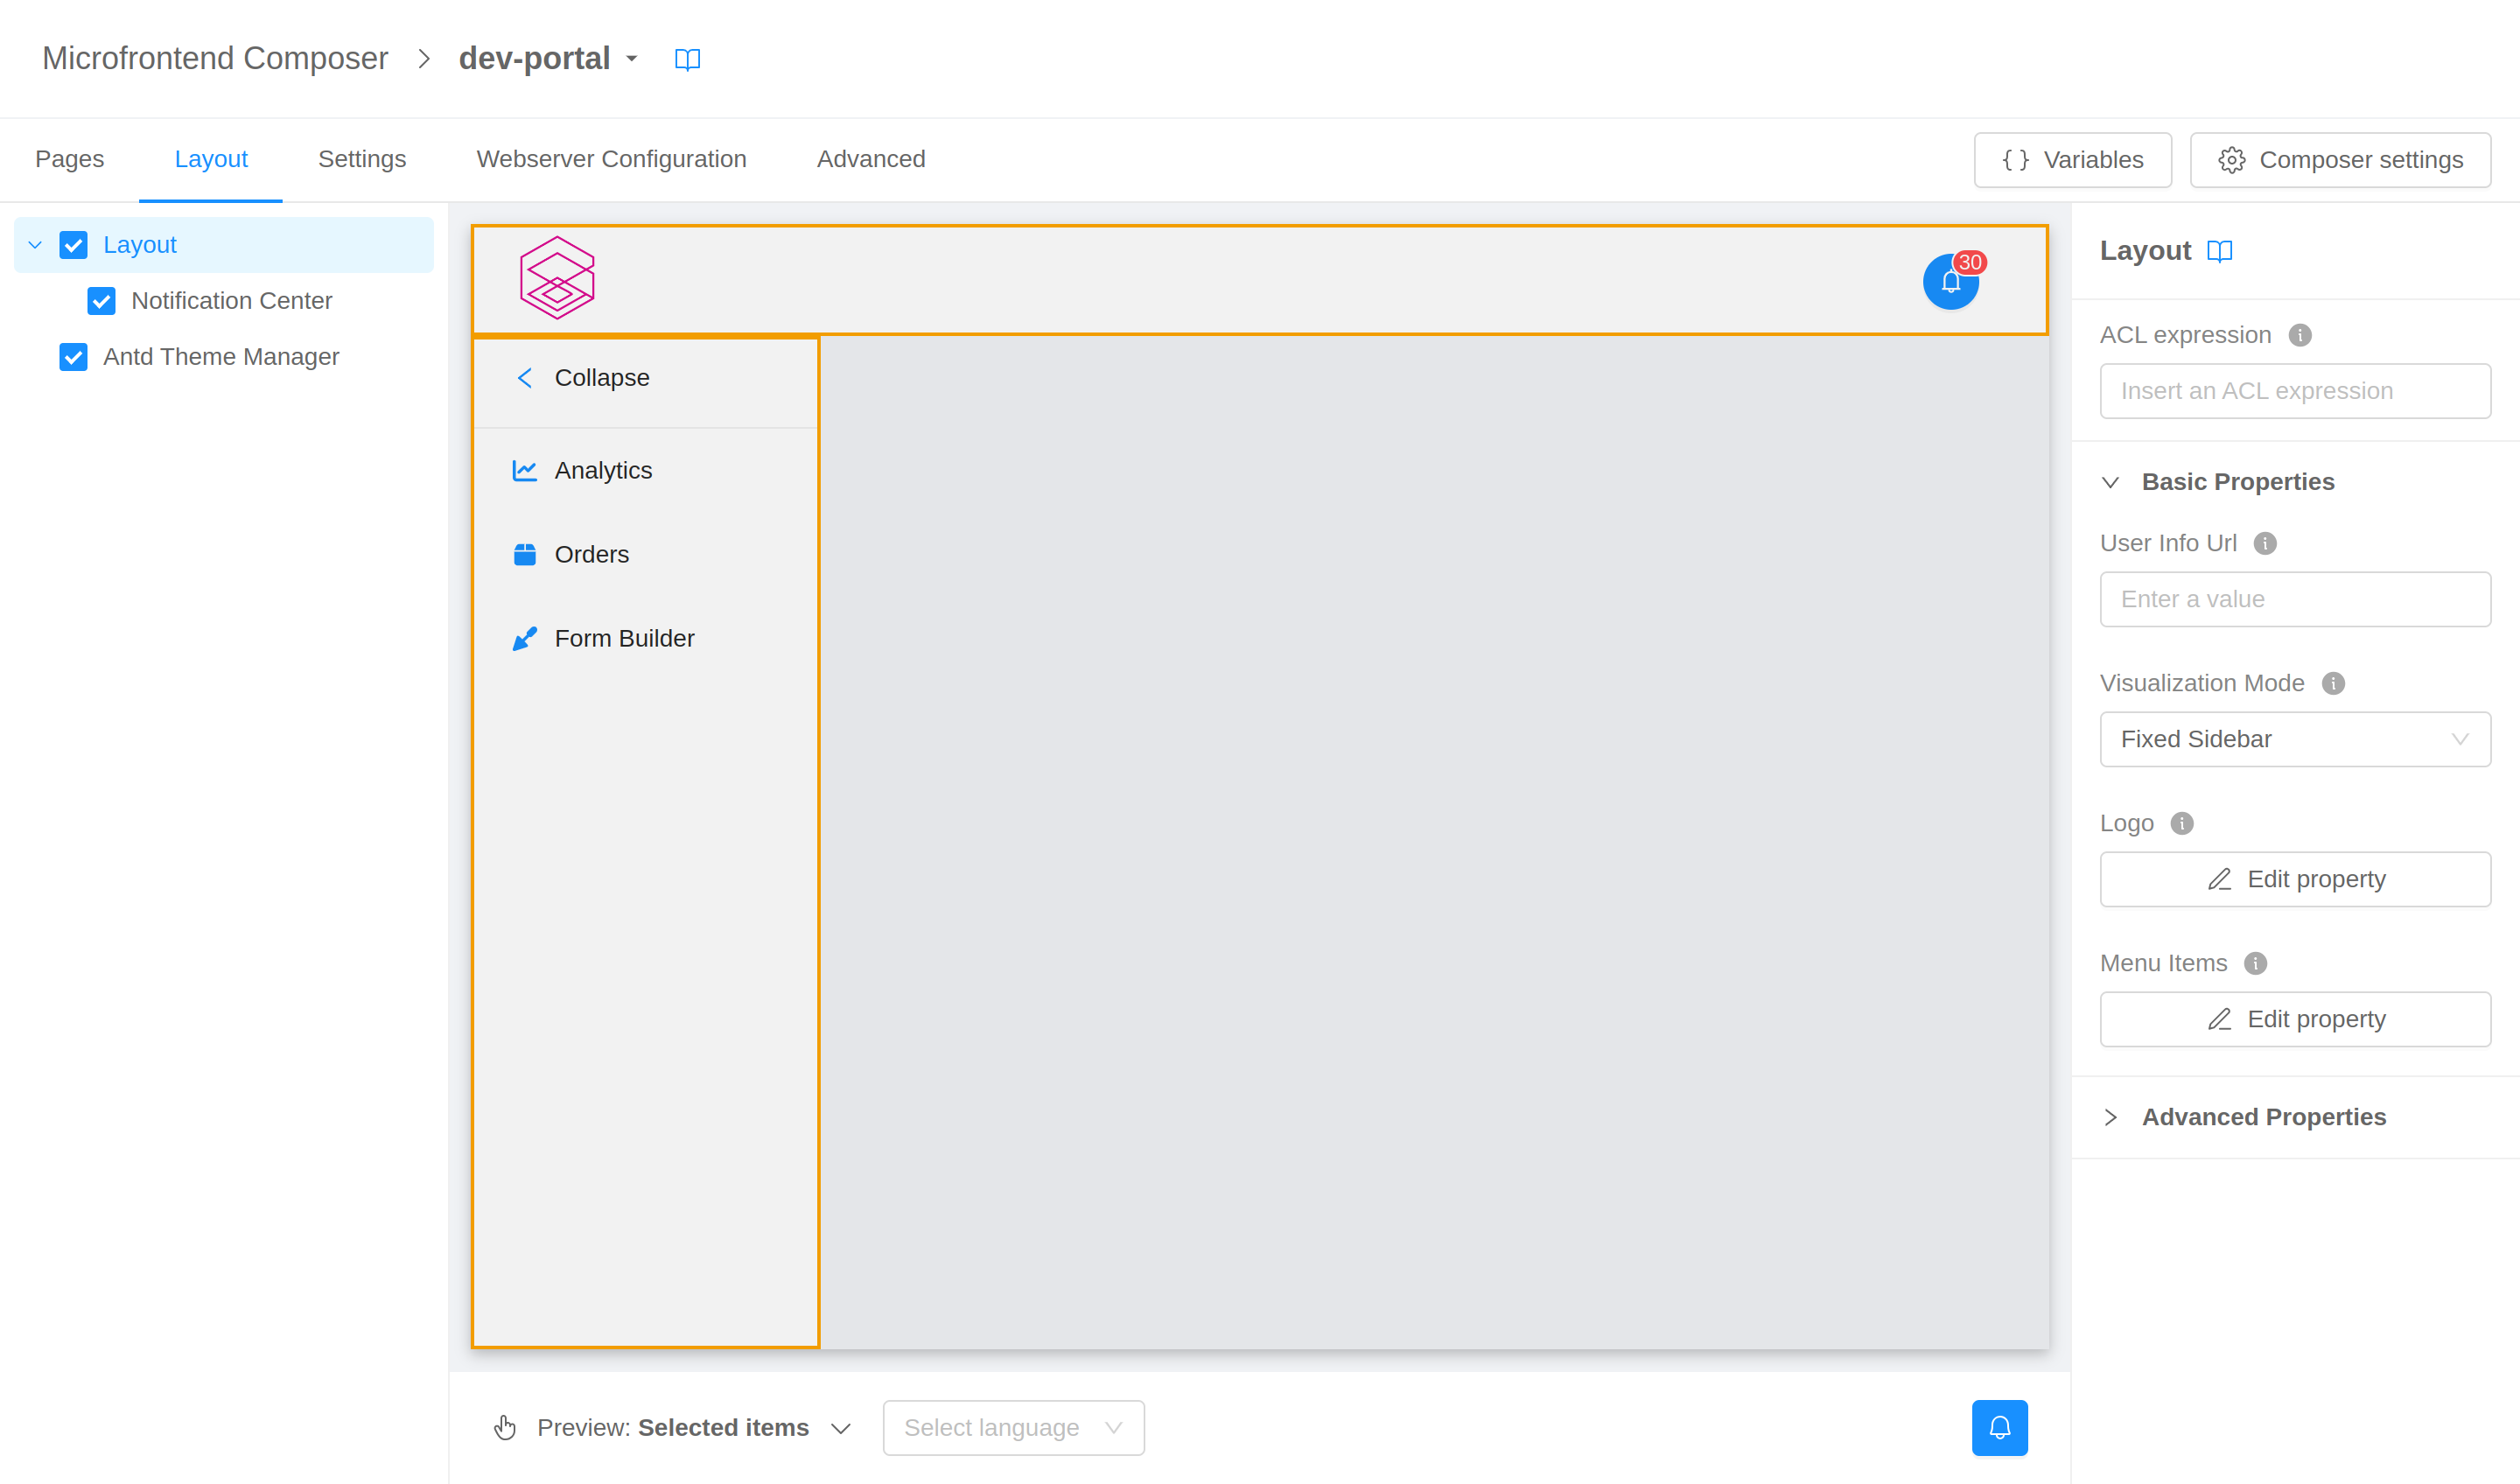Click the notification bell with 30 badge
Screen dimensions: 2520x1484
[1950, 281]
